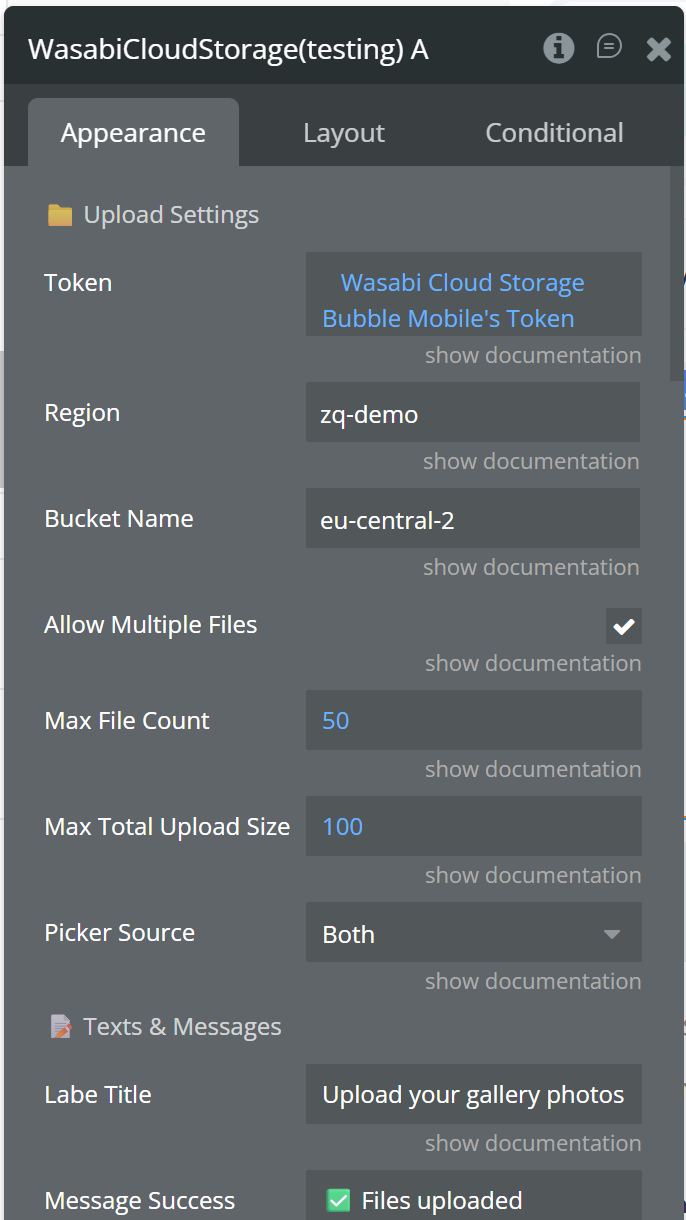Image resolution: width=686 pixels, height=1220 pixels.
Task: Click the Max File Count field
Action: click(472, 721)
